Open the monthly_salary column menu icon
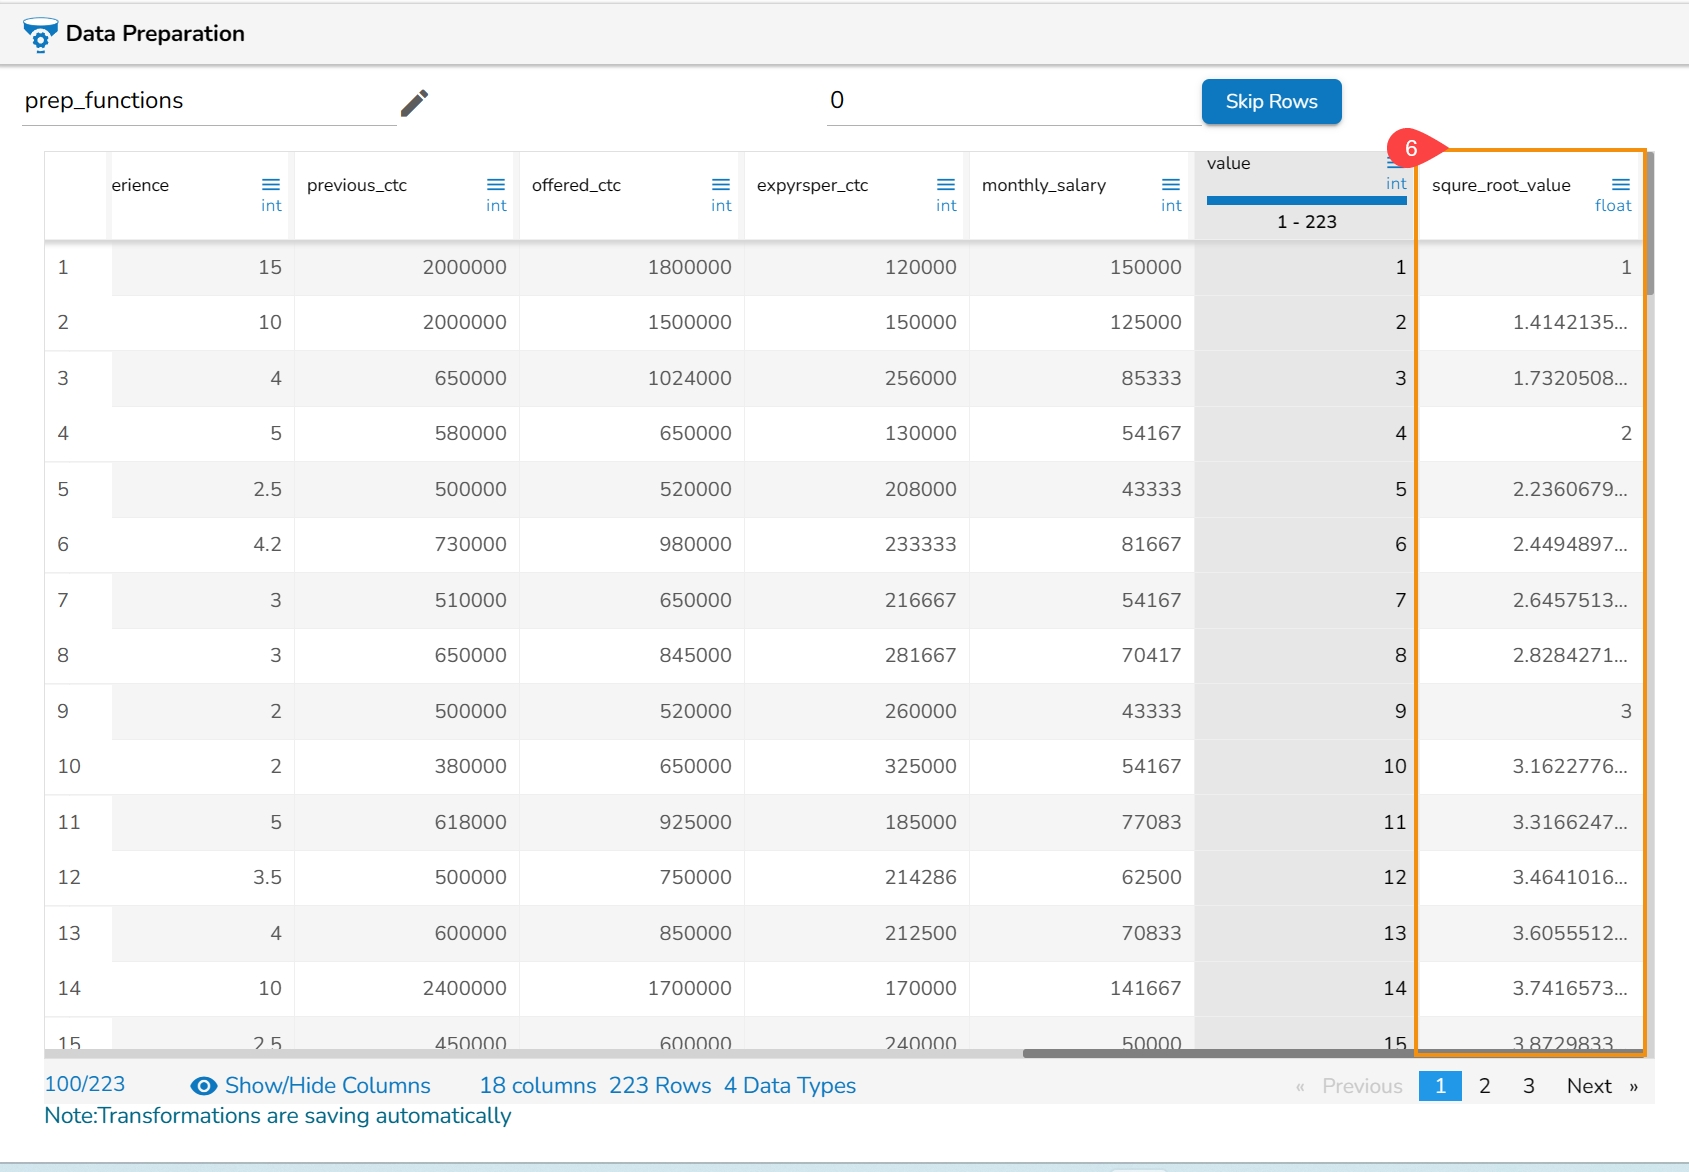This screenshot has width=1689, height=1172. (x=1171, y=185)
